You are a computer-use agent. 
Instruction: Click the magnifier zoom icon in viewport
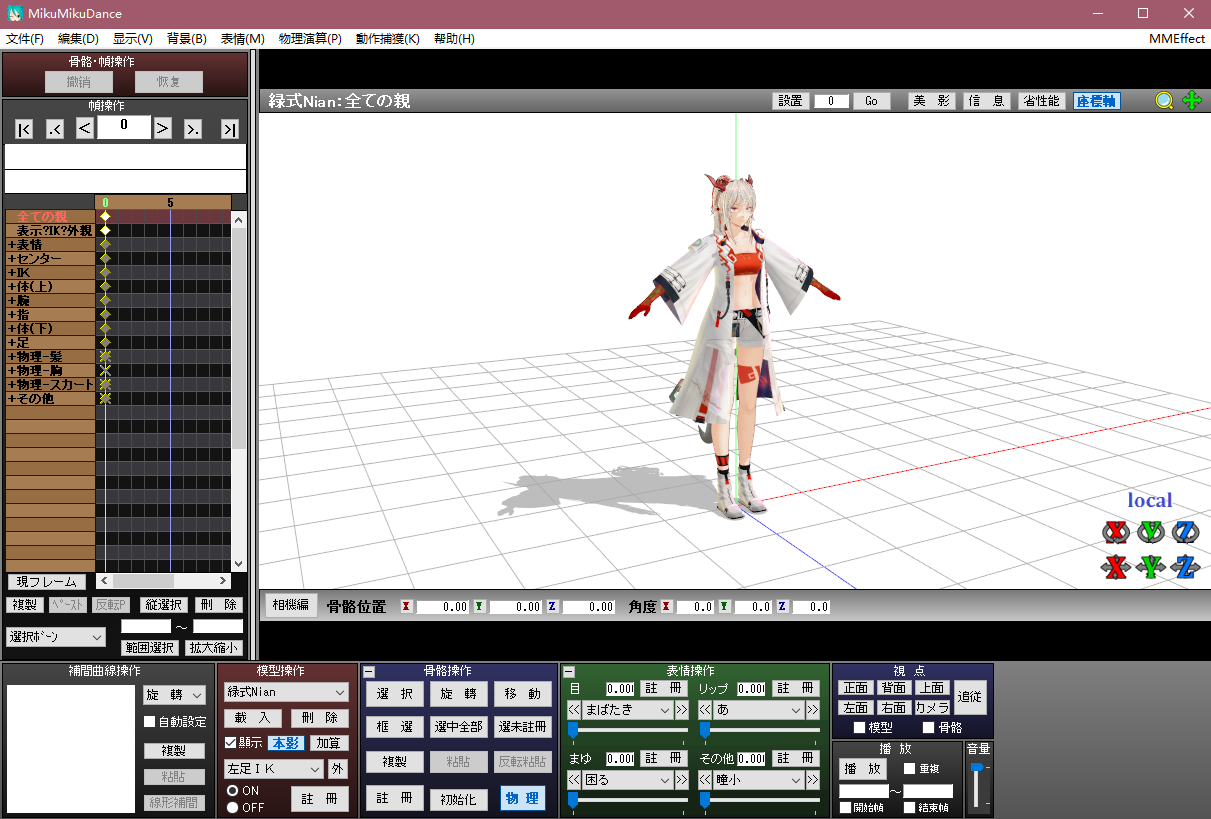click(x=1164, y=101)
